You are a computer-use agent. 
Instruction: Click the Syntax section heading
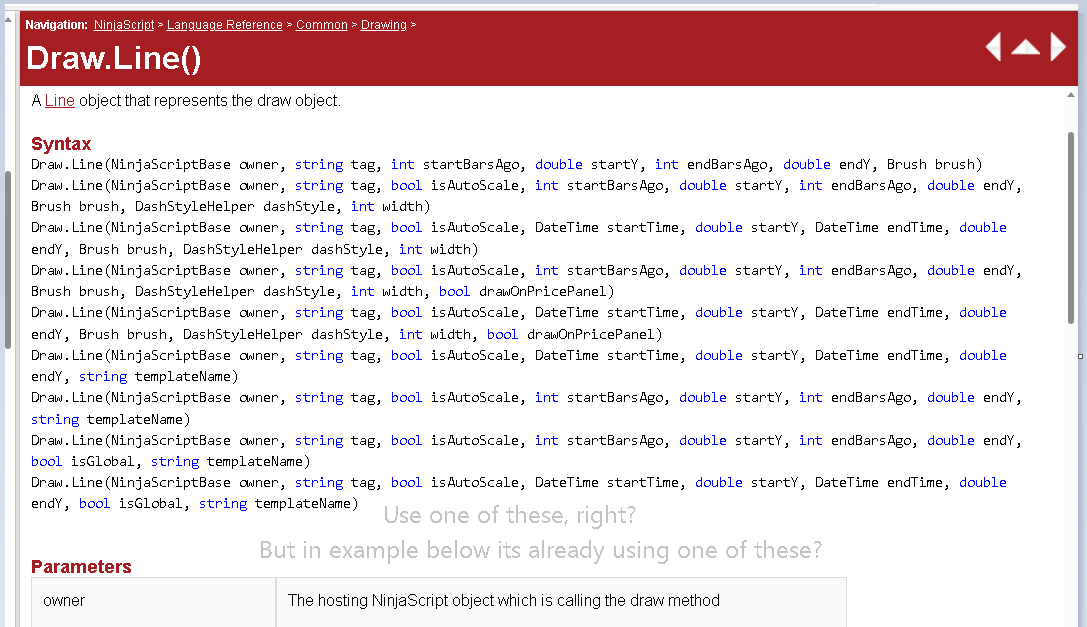pyautogui.click(x=61, y=144)
